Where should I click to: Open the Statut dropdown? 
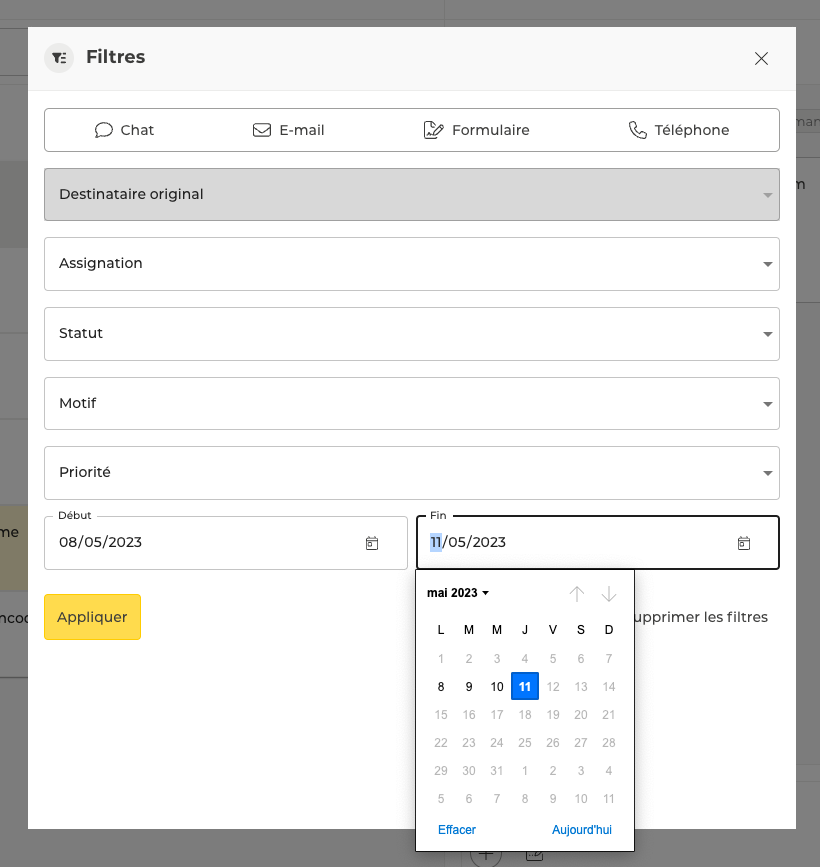point(411,334)
